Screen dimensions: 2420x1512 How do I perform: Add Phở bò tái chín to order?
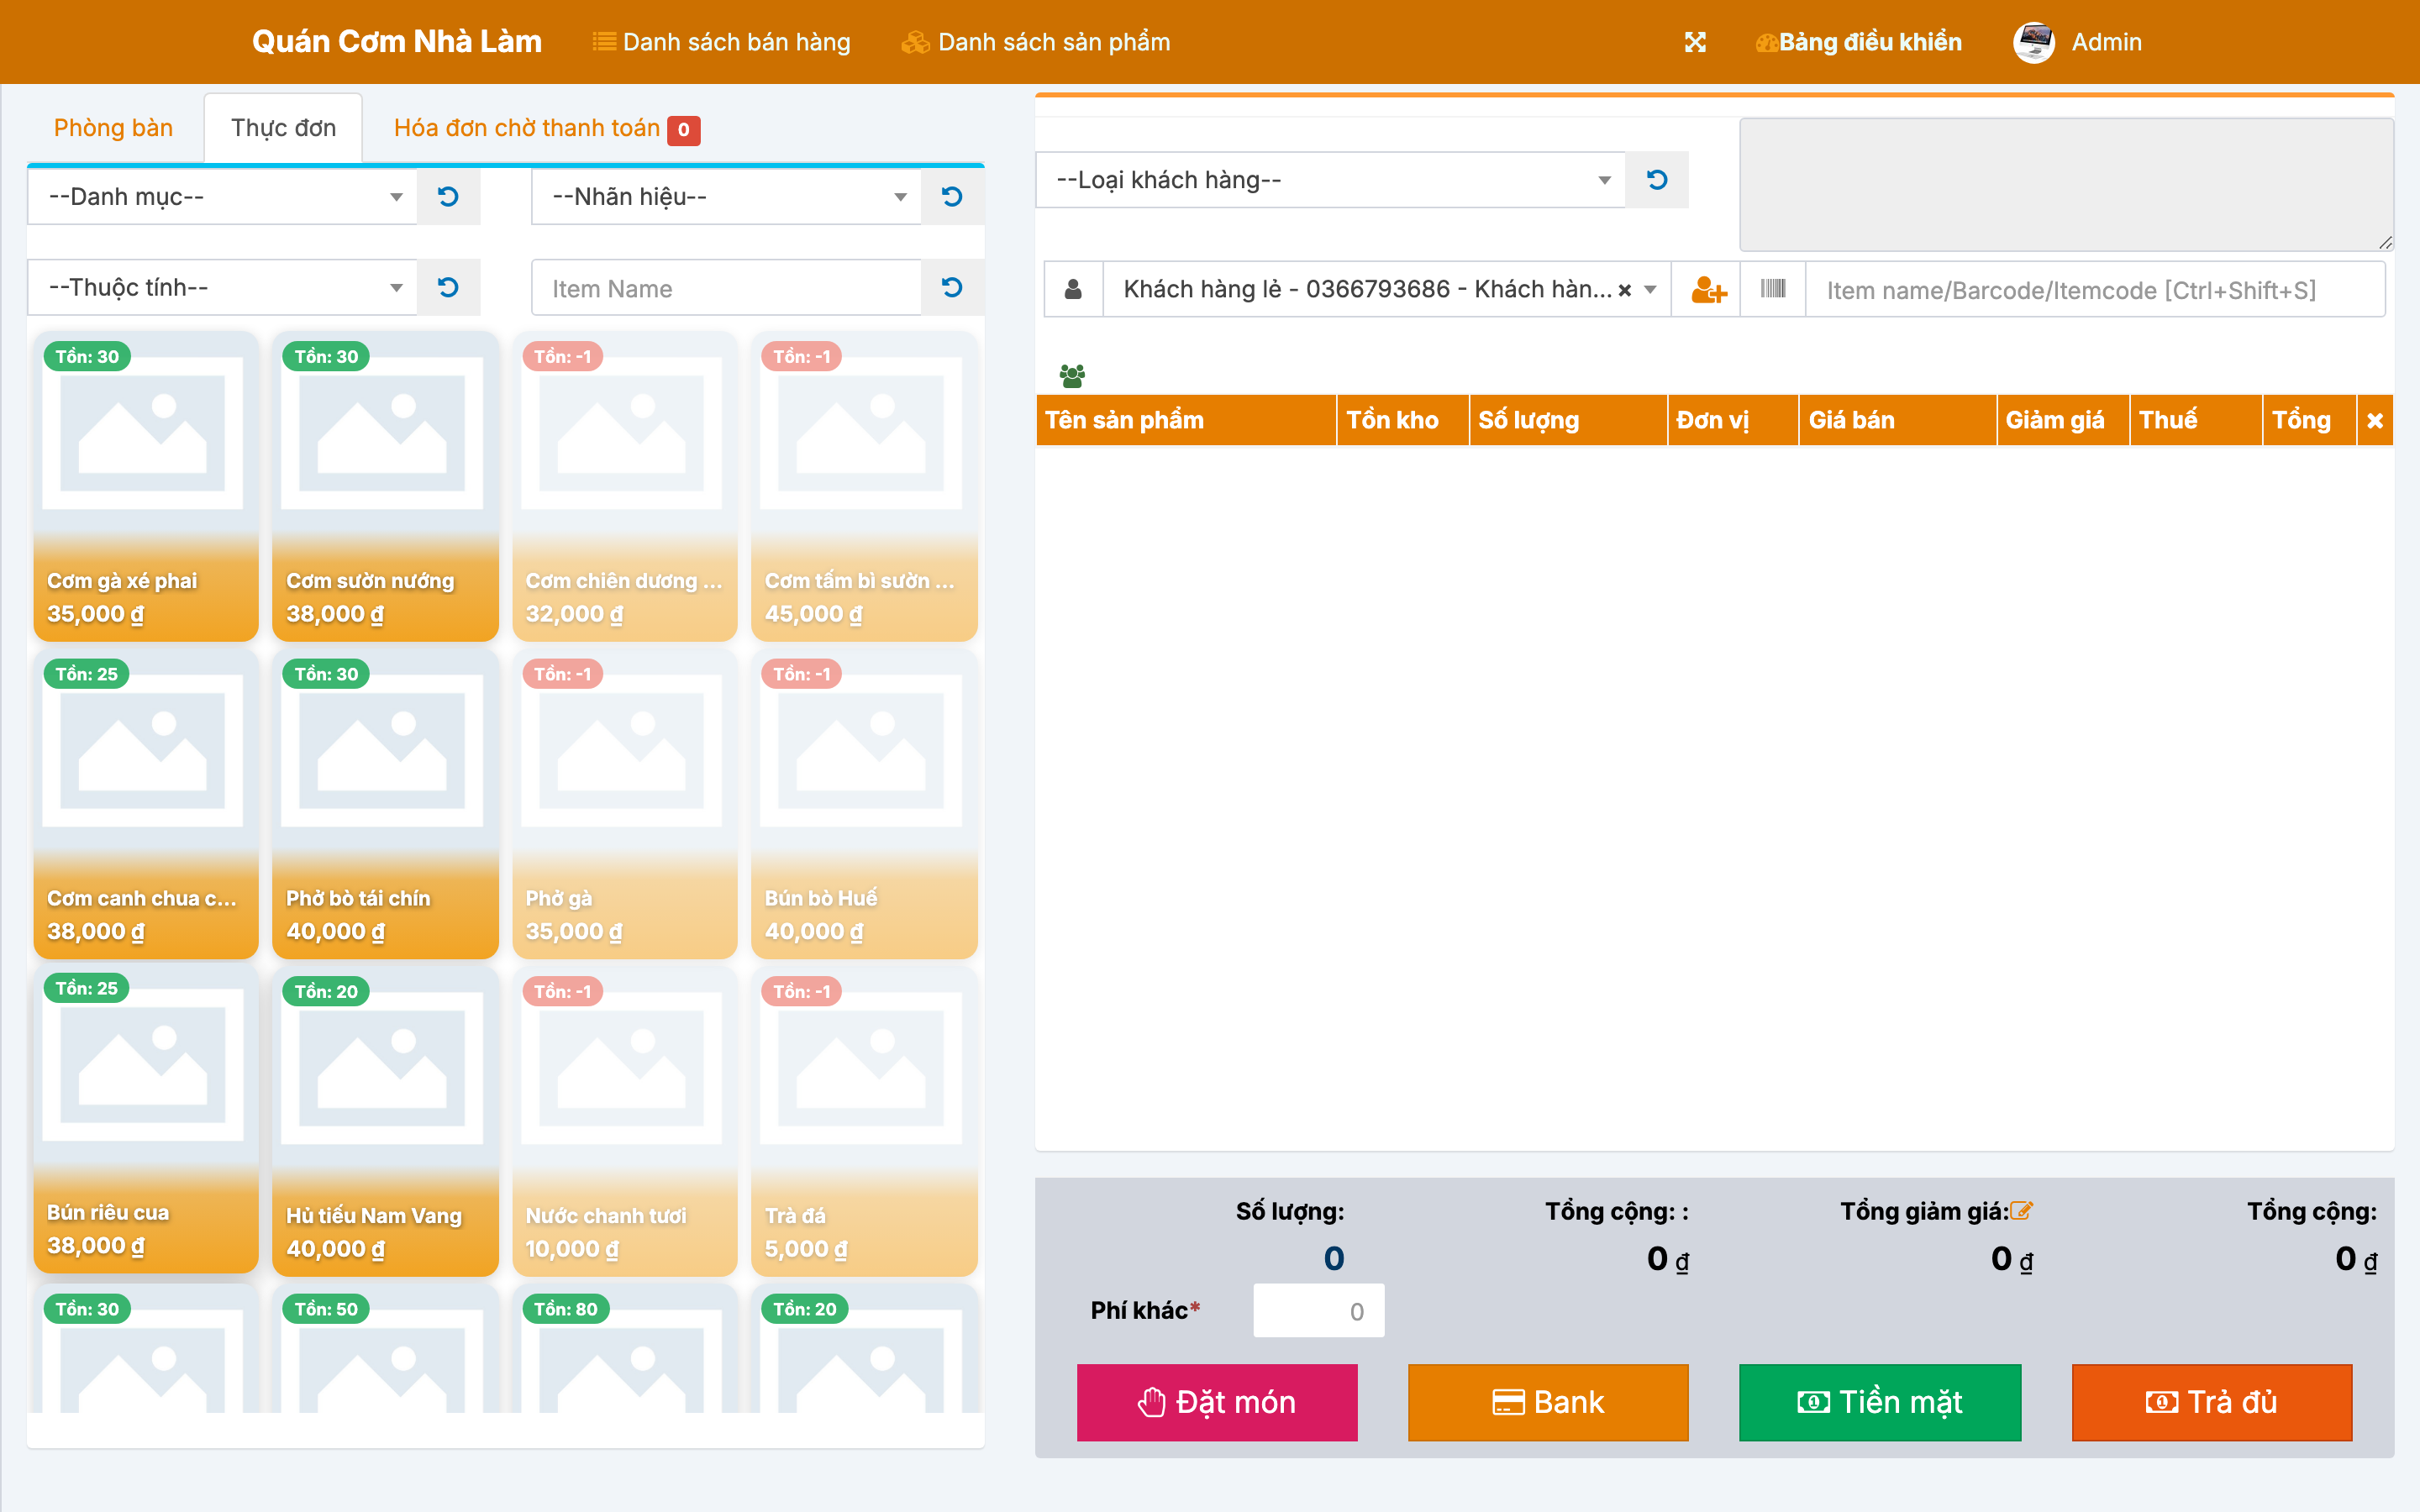pyautogui.click(x=385, y=804)
